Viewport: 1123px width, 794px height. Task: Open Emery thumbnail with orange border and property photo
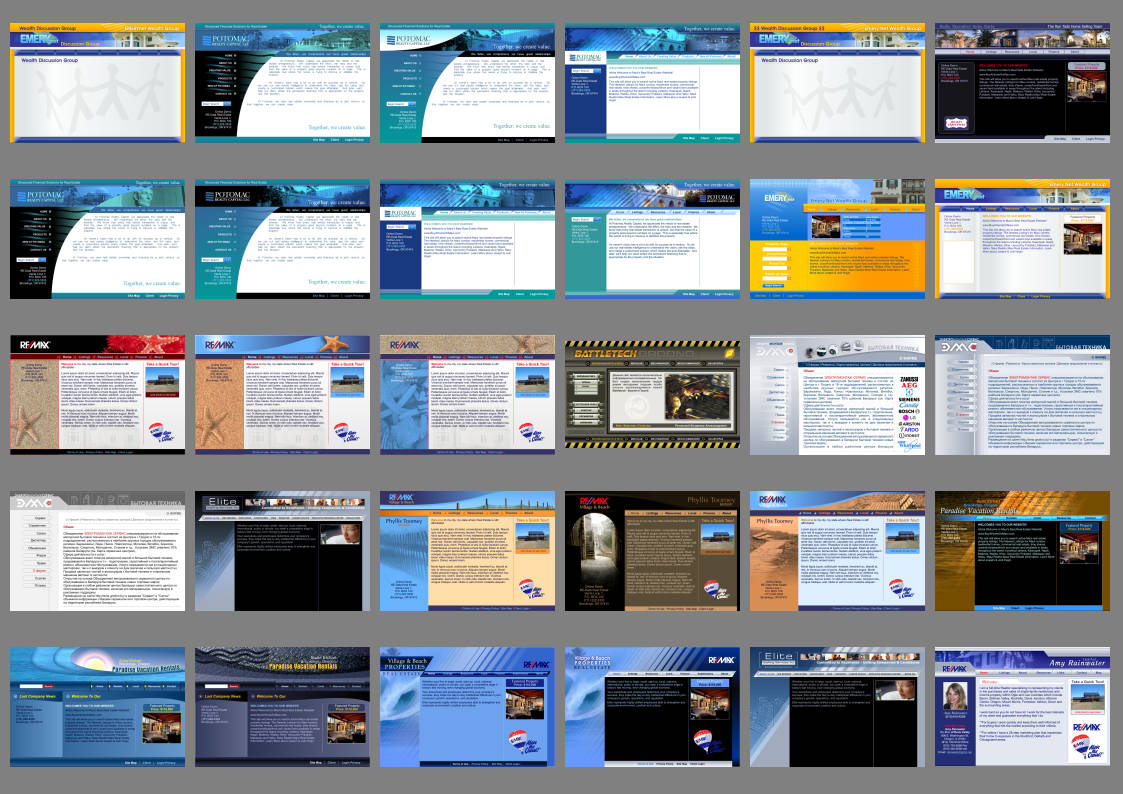point(1022,238)
